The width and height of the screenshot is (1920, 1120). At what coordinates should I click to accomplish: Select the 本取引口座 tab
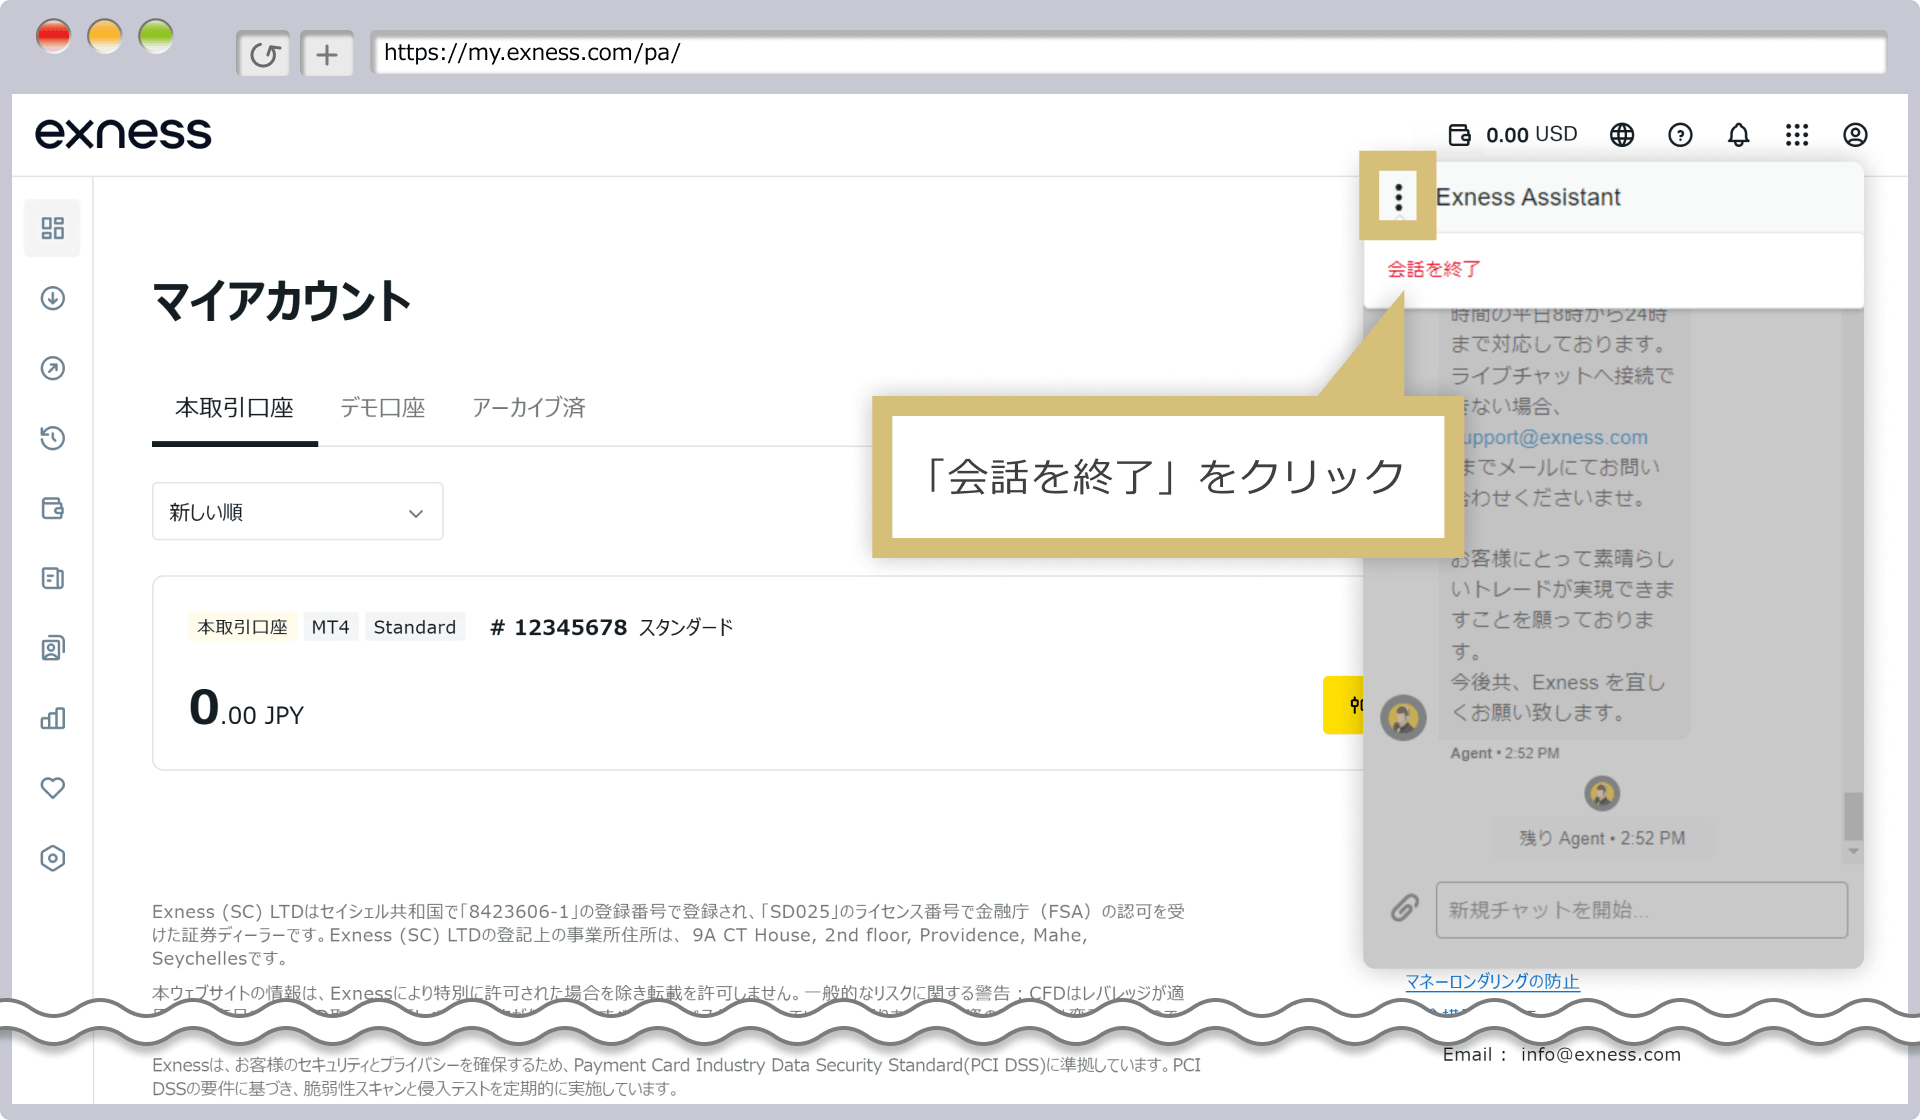(235, 408)
